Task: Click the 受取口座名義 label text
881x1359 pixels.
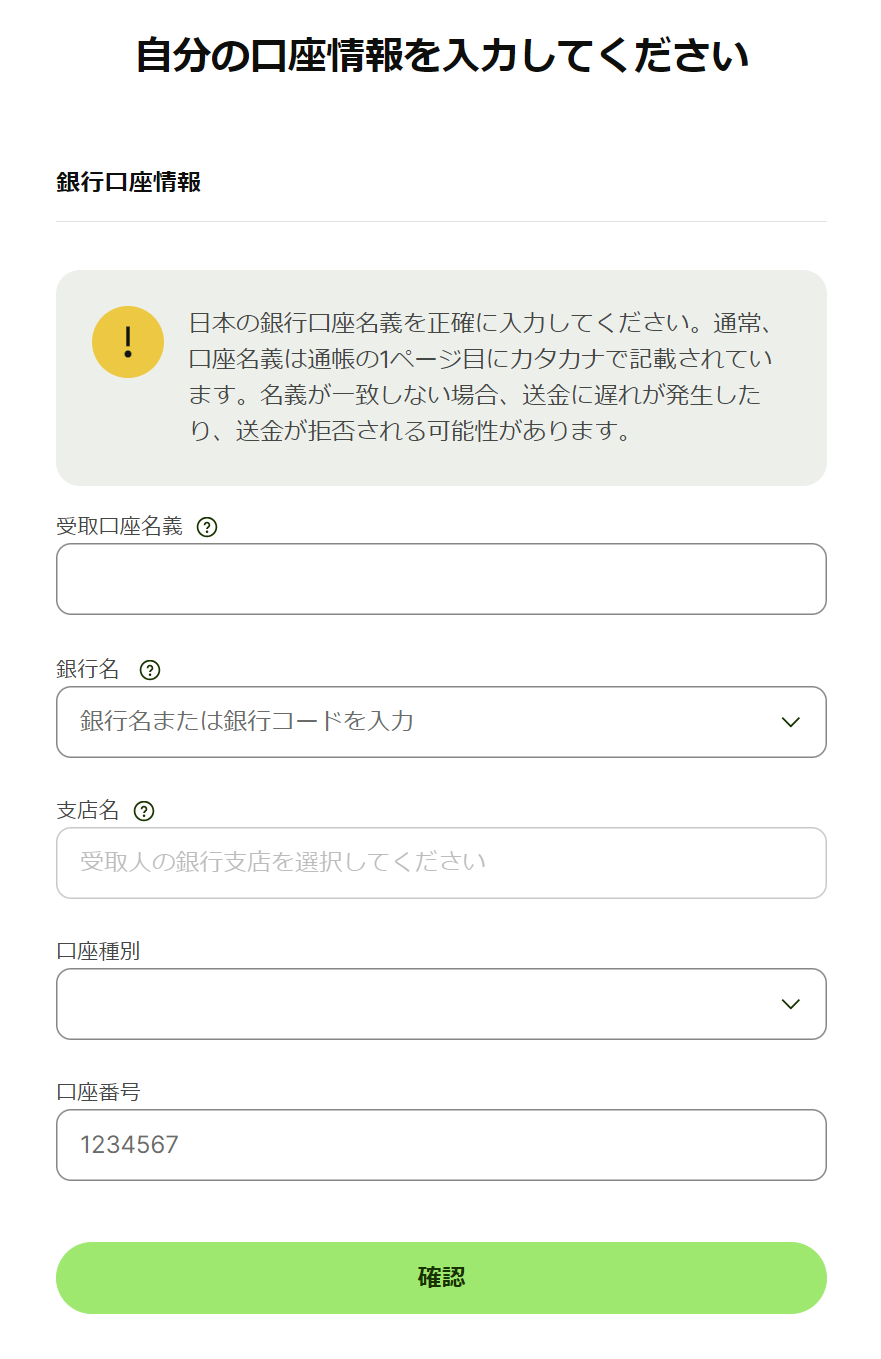Action: tap(119, 527)
